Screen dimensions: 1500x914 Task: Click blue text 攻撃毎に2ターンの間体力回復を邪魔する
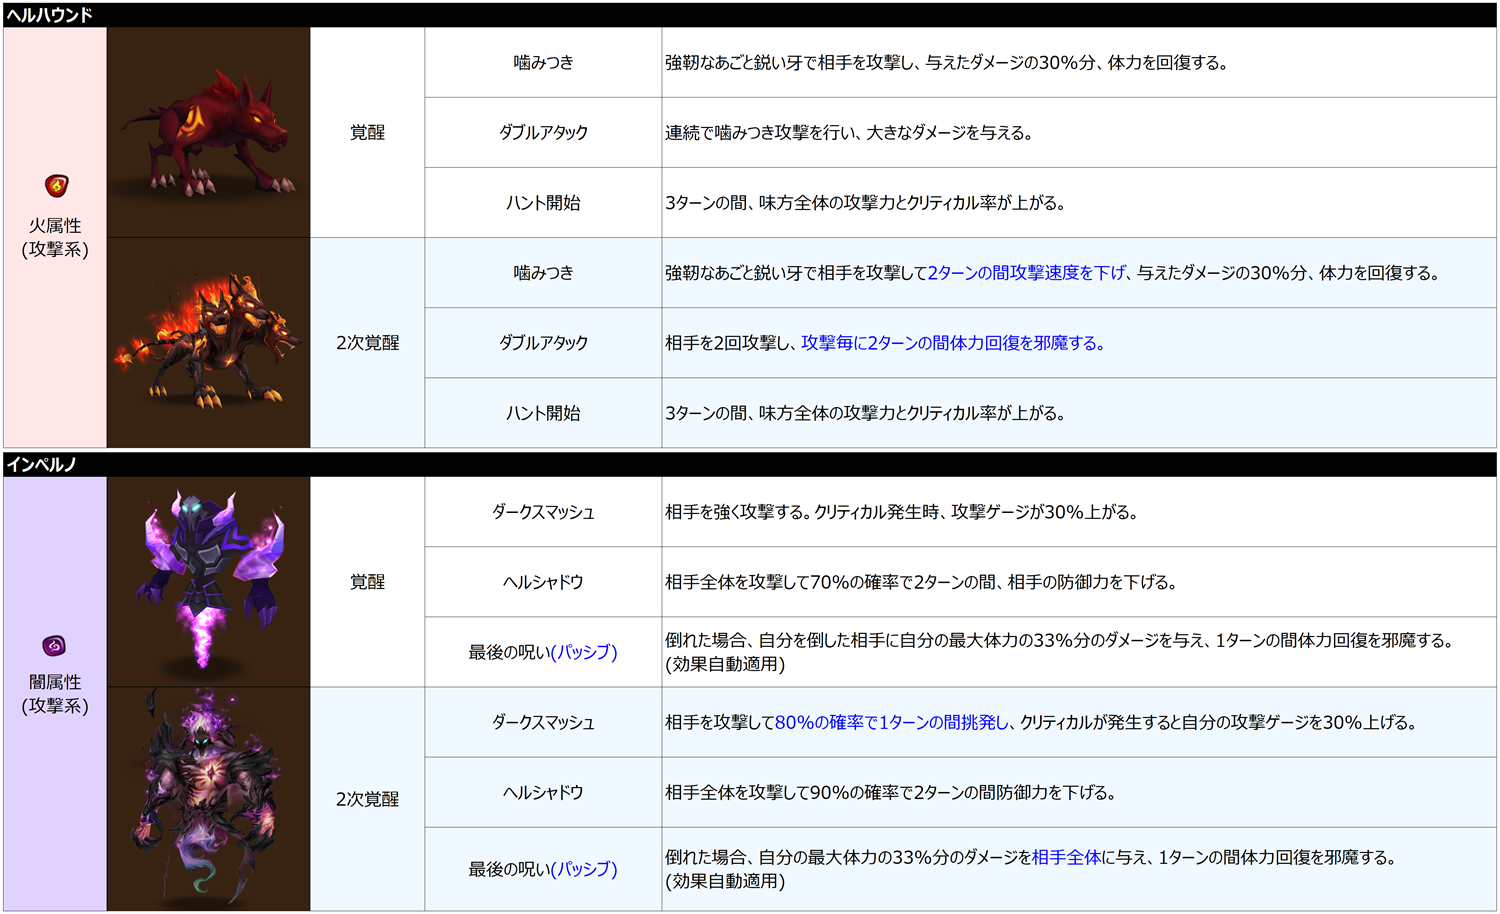click(x=952, y=343)
